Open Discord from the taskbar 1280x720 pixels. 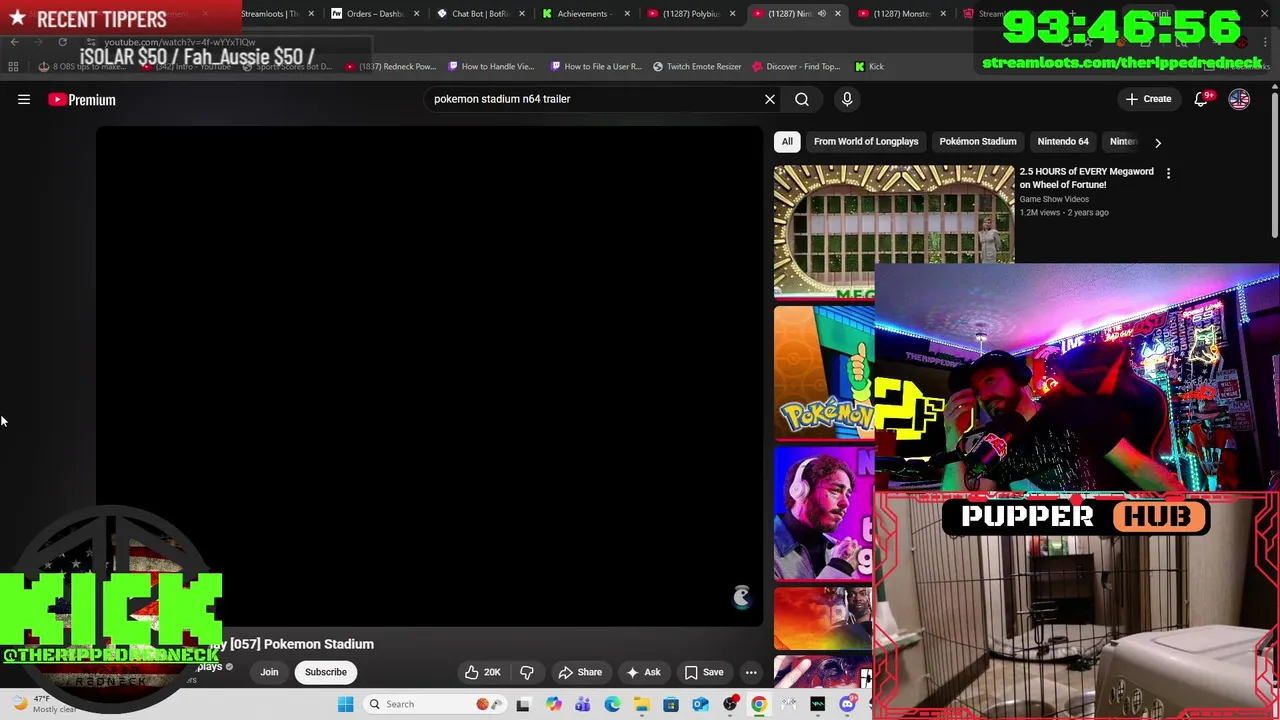847,704
